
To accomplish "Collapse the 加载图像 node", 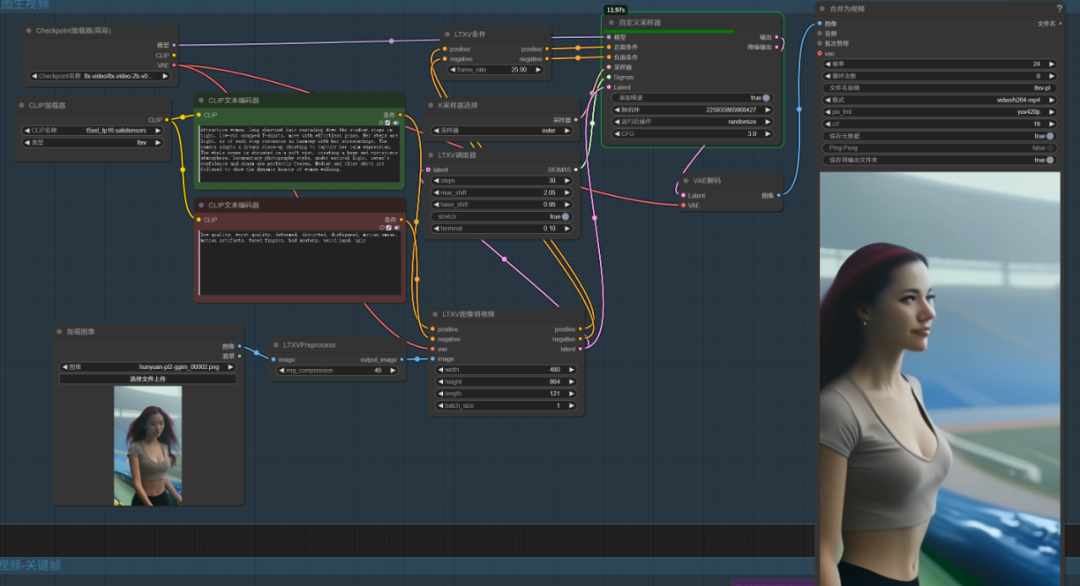I will point(60,333).
